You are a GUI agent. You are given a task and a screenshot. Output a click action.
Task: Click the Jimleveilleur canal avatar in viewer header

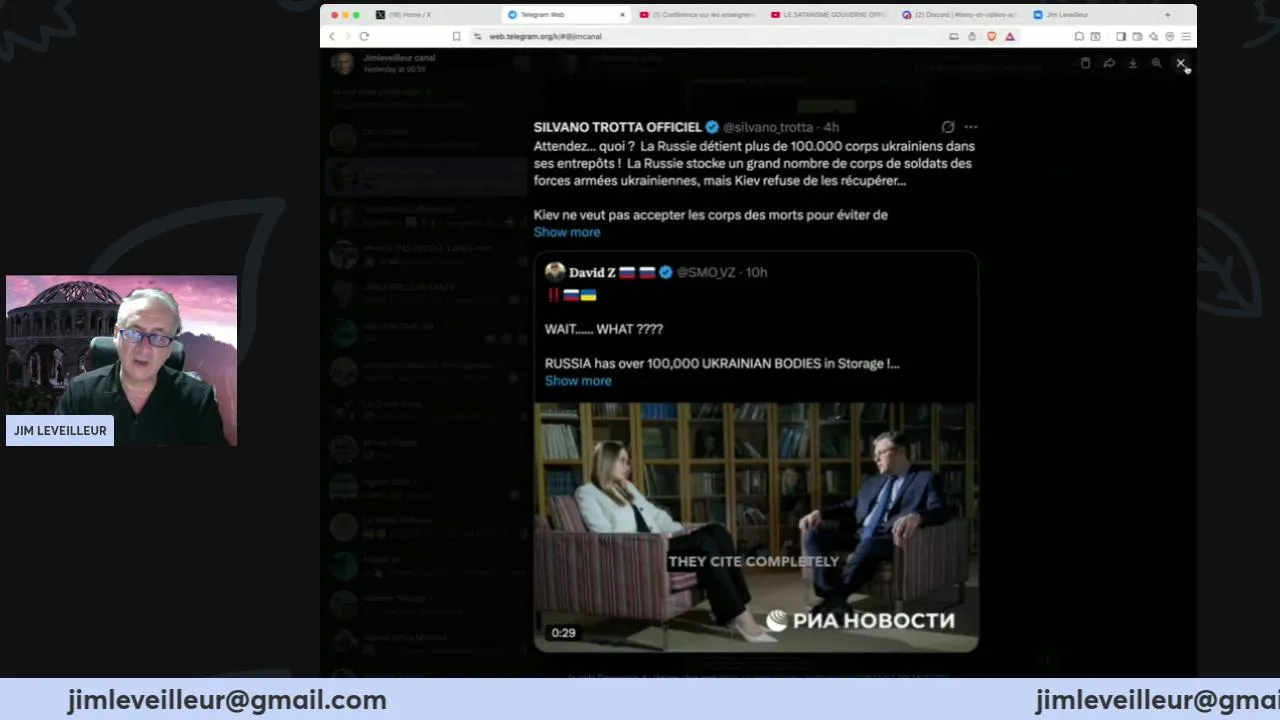click(x=343, y=64)
